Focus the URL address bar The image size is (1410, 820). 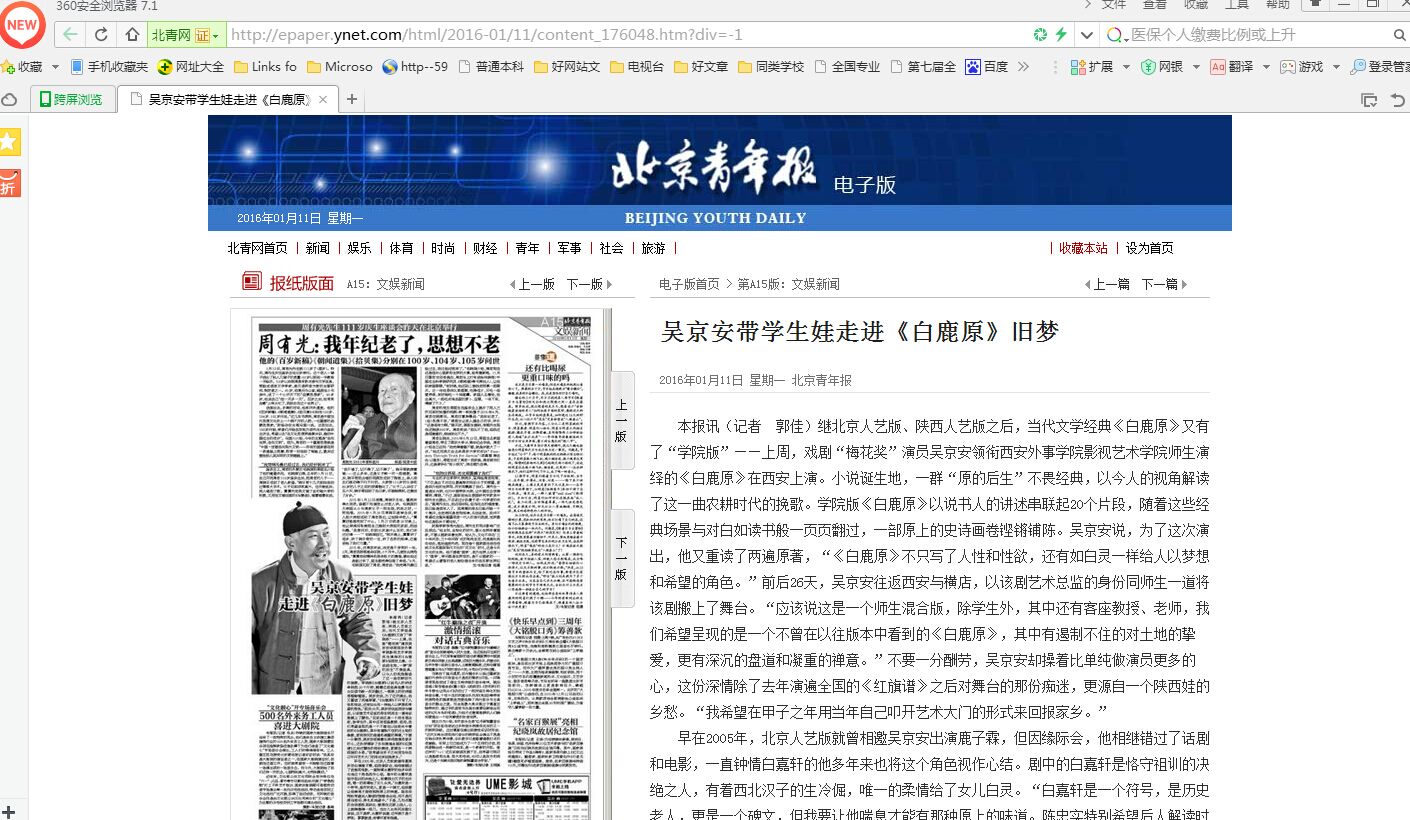[628, 35]
